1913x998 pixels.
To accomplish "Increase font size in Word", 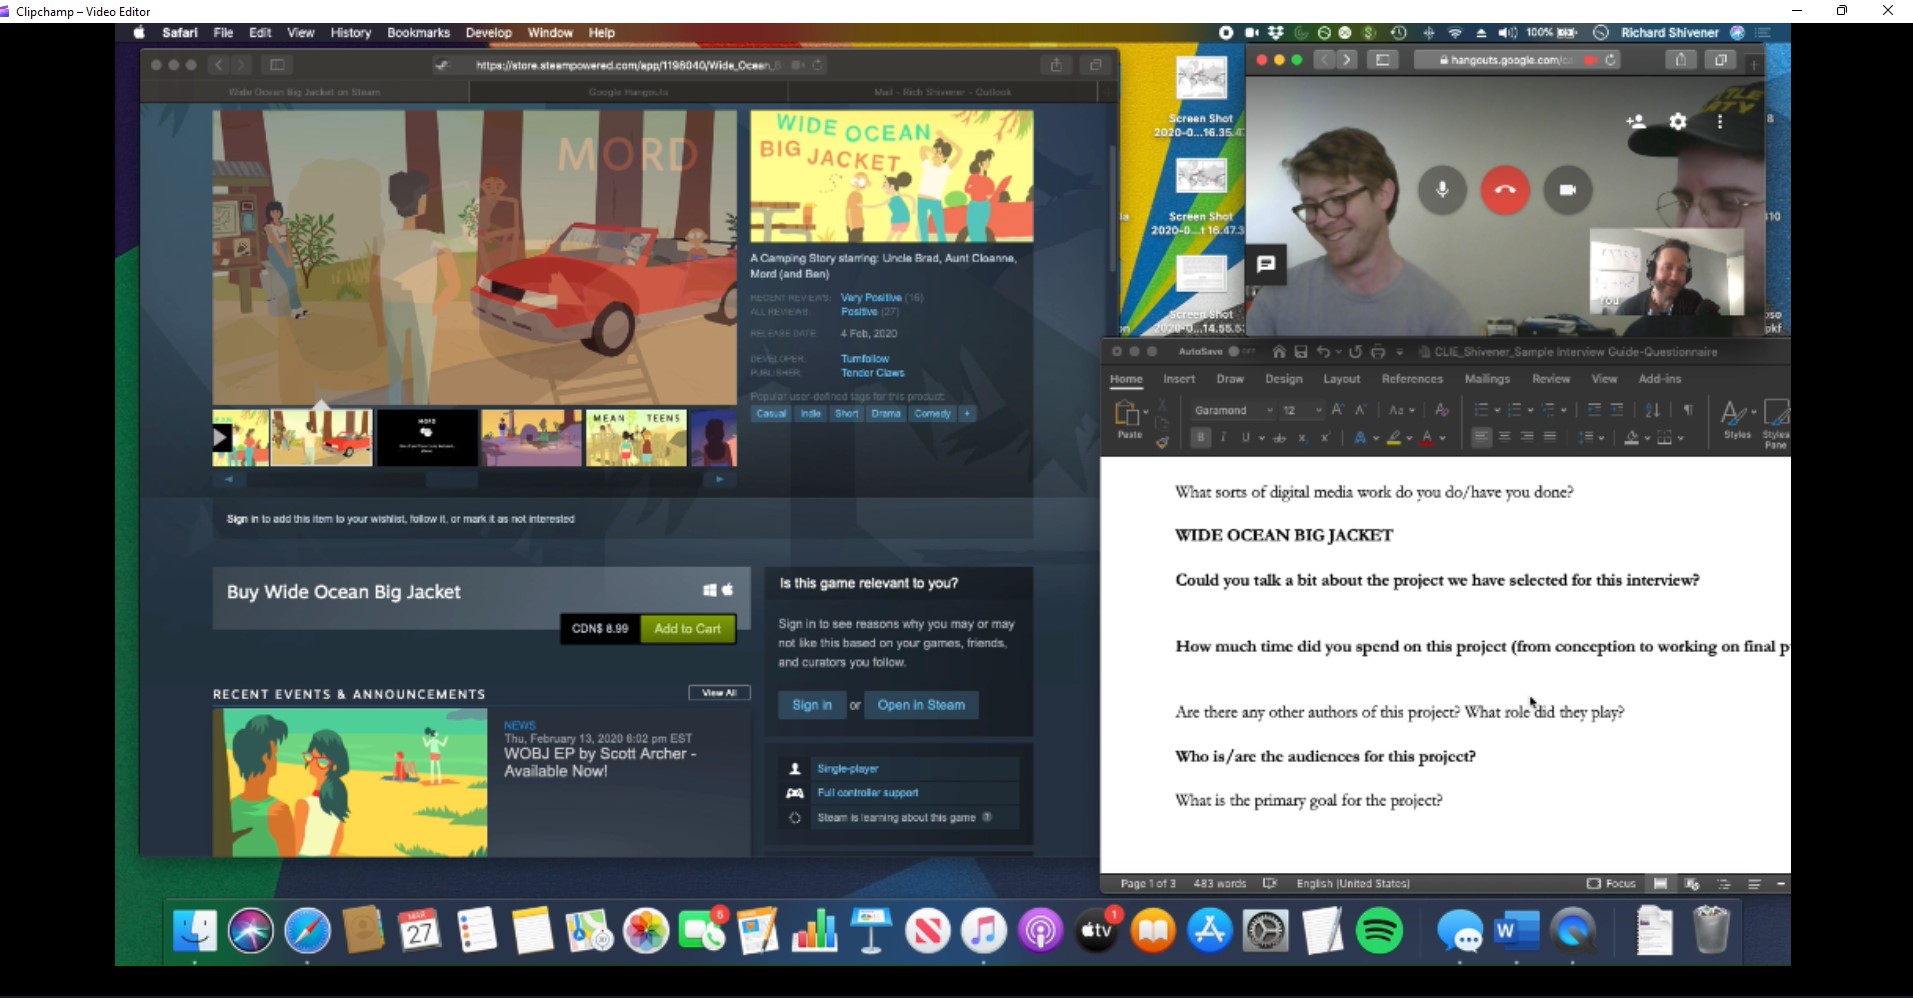I will (x=1337, y=410).
